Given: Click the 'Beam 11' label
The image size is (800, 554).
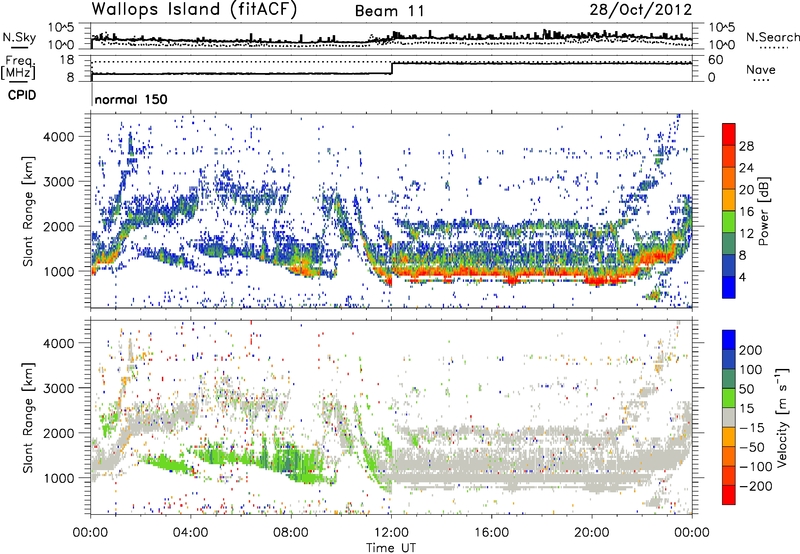Looking at the screenshot, I should 390,11.
